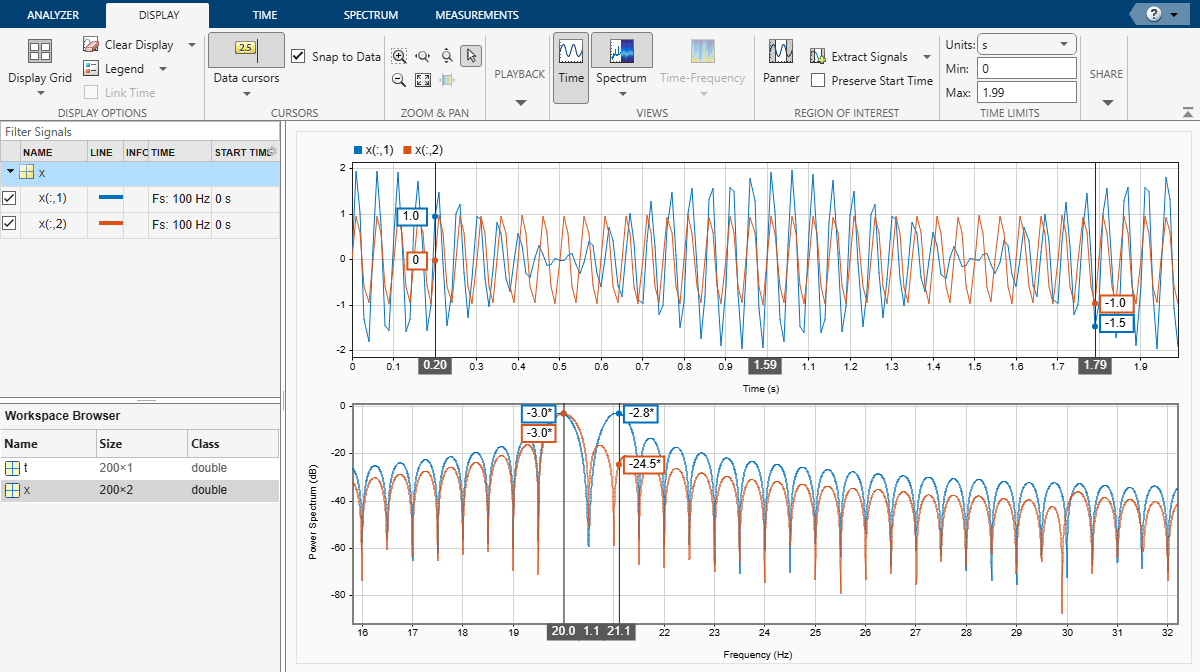
Task: Uncheck Snap to Data
Action: [298, 57]
